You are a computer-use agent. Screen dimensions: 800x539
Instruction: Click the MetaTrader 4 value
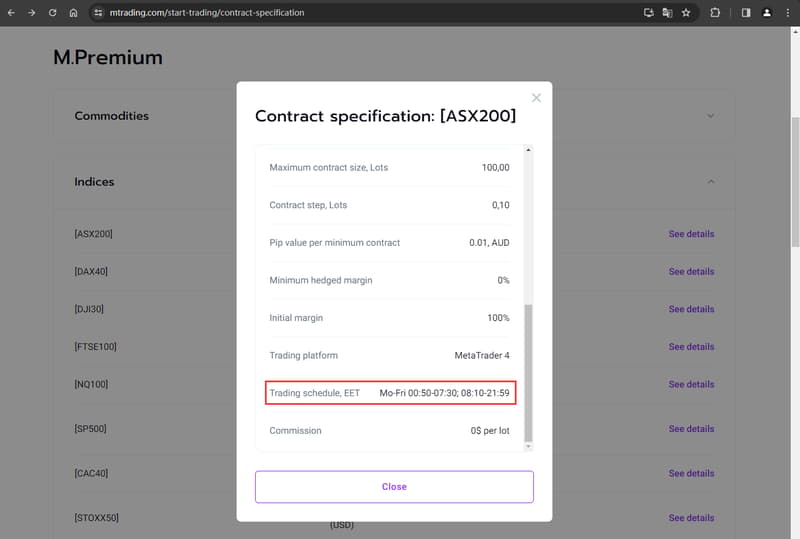pyautogui.click(x=482, y=355)
